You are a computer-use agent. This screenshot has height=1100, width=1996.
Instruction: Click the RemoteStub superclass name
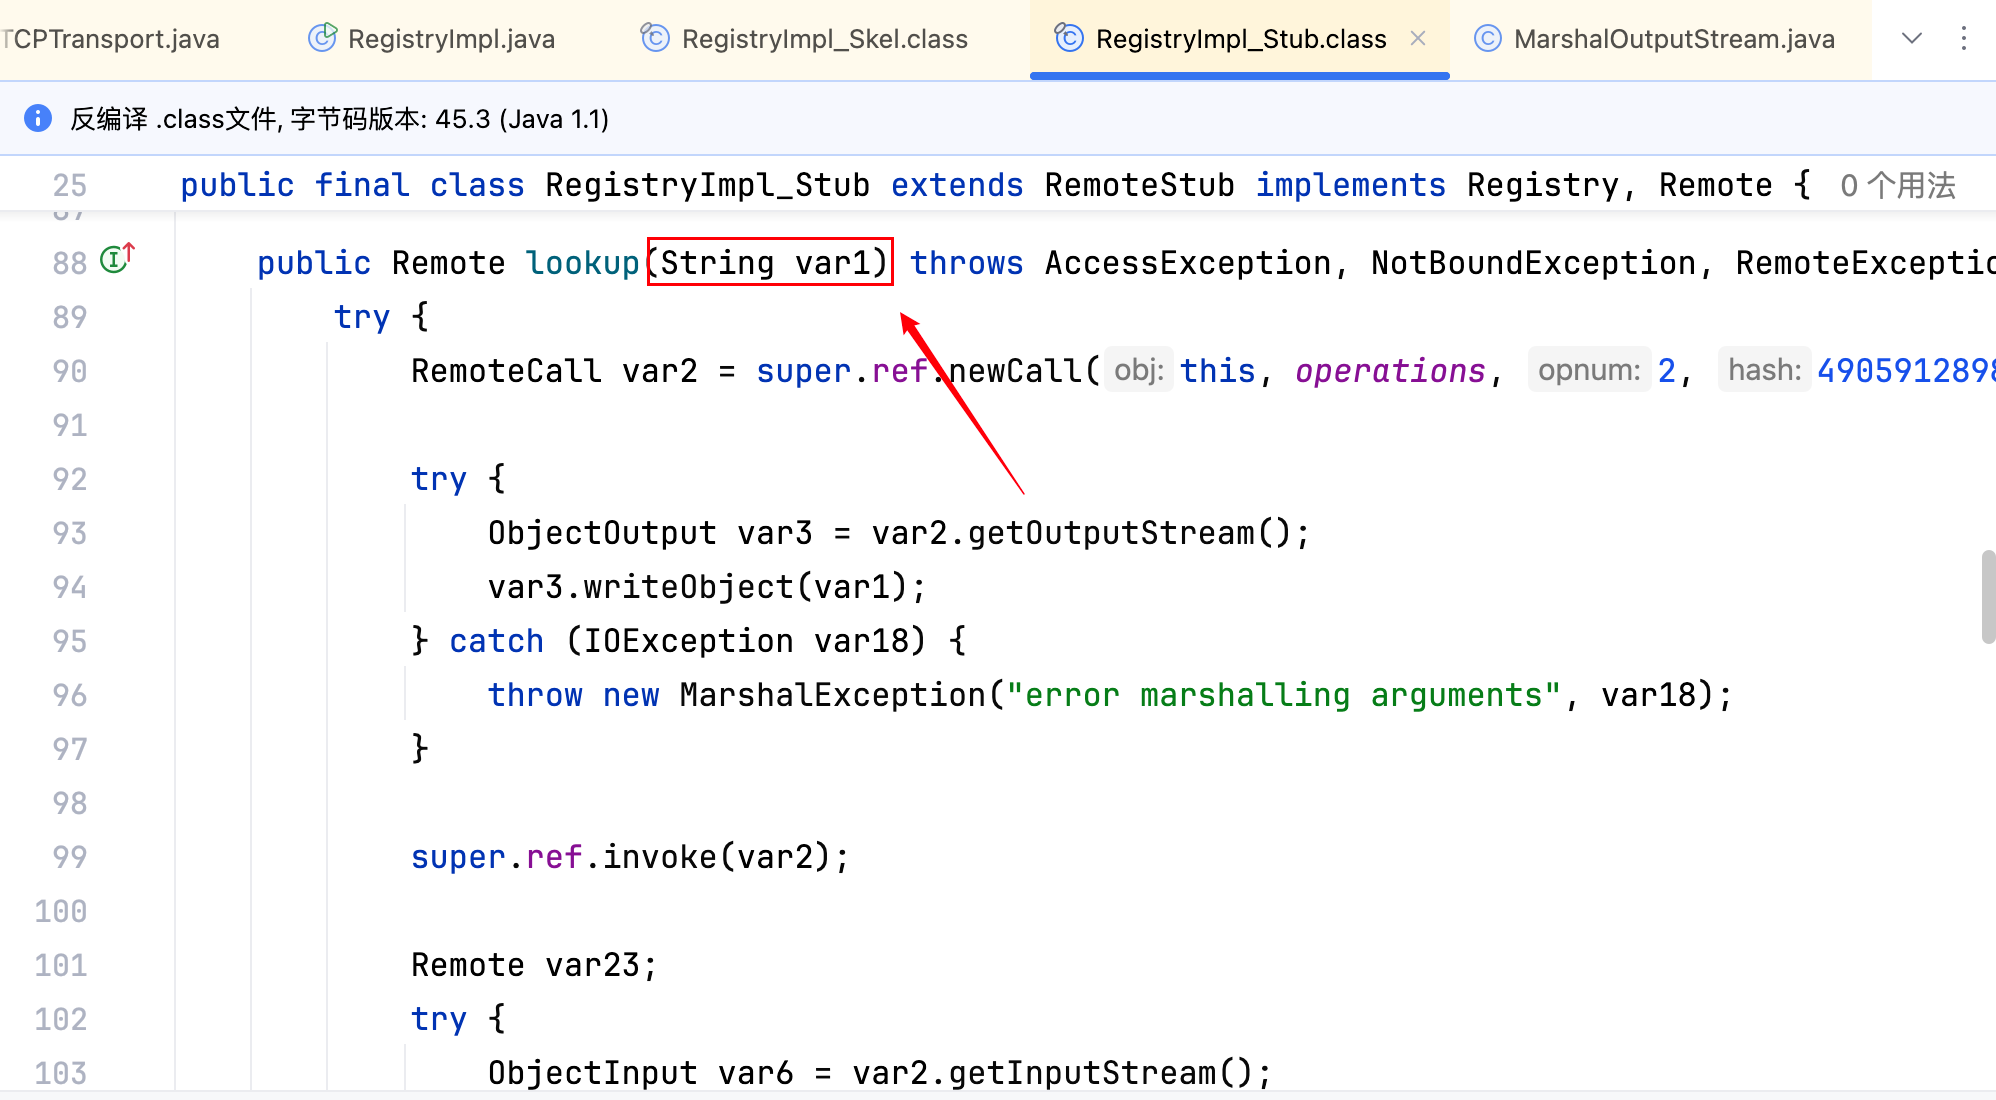[1139, 185]
